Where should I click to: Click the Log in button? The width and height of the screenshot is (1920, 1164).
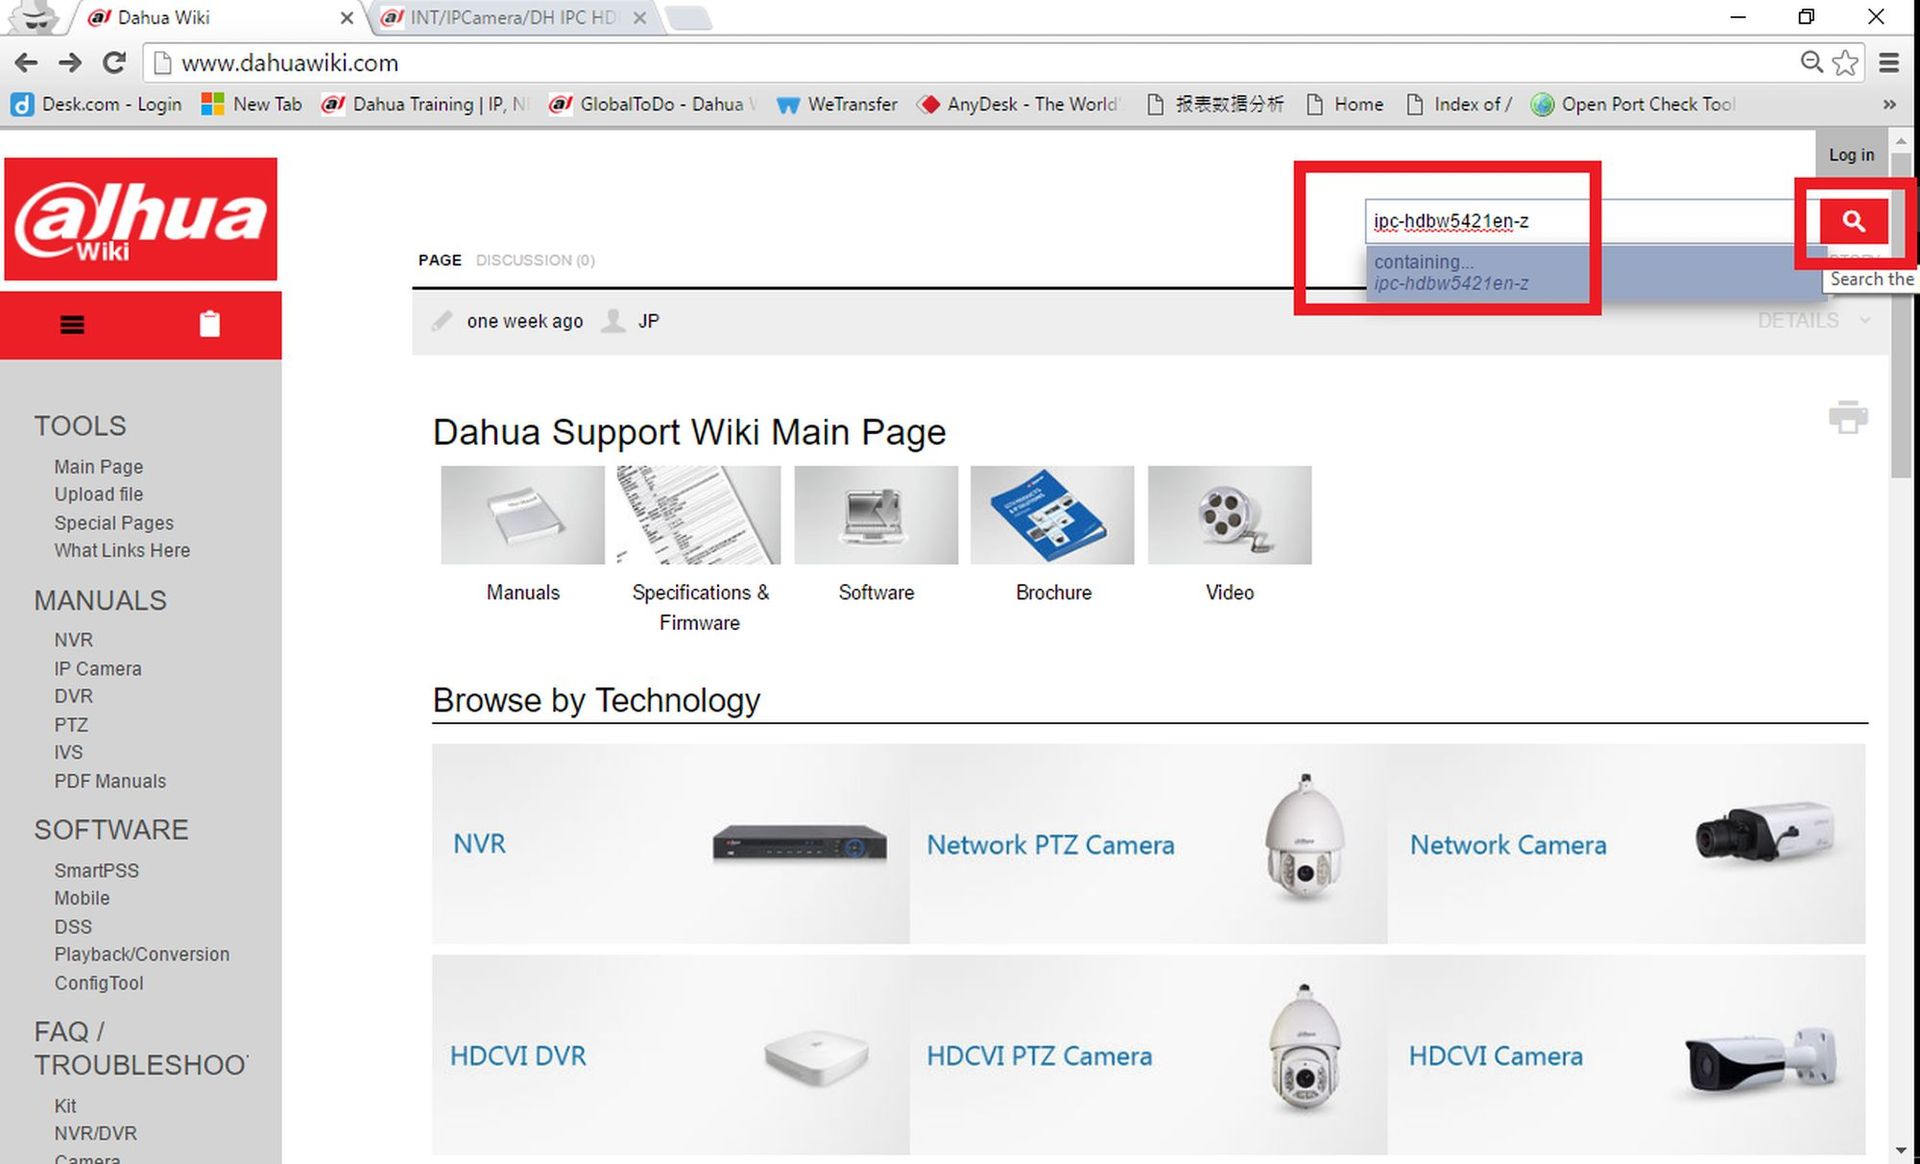(1851, 155)
